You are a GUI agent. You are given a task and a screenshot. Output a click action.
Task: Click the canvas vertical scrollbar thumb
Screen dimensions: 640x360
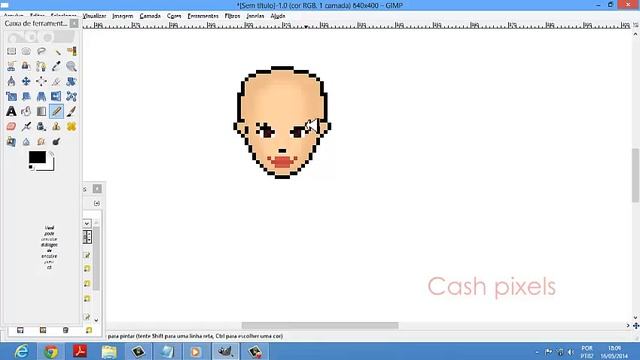pos(636,176)
